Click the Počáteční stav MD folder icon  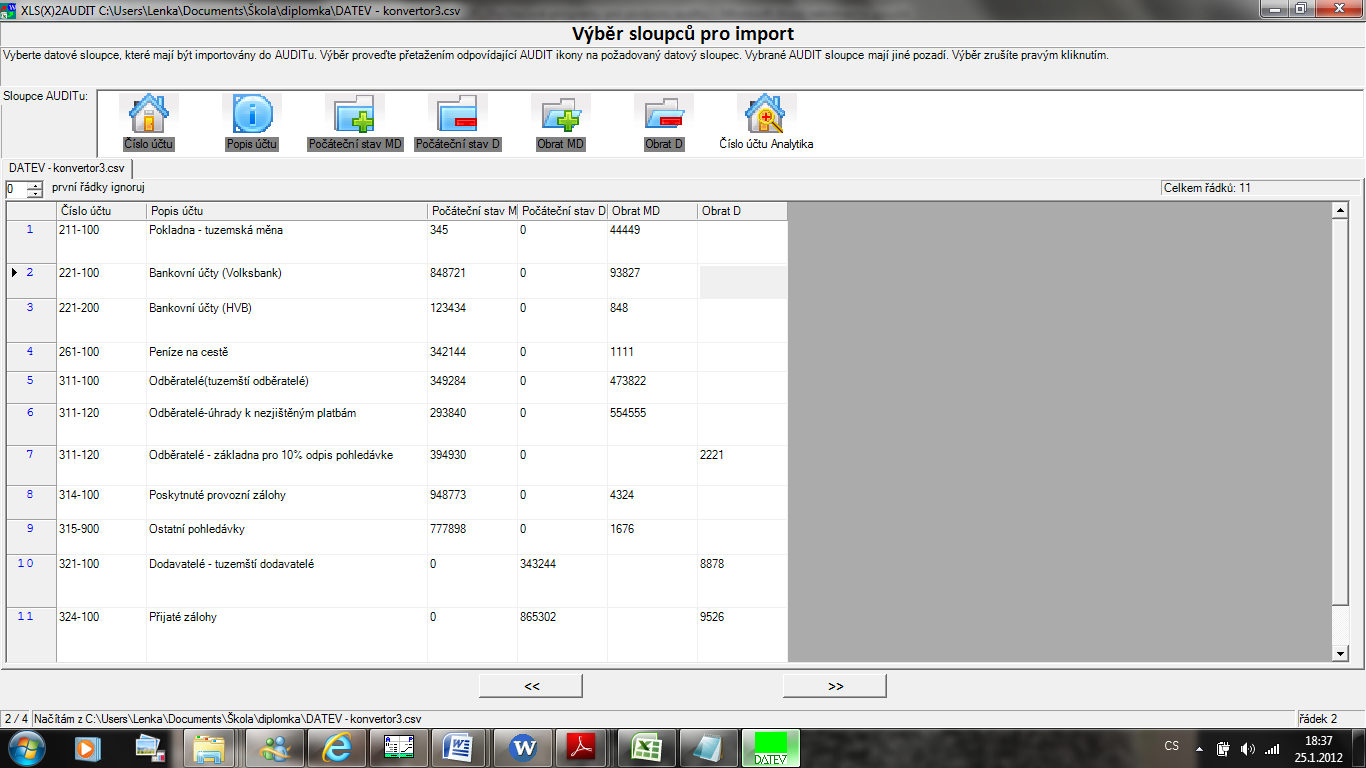pyautogui.click(x=355, y=114)
